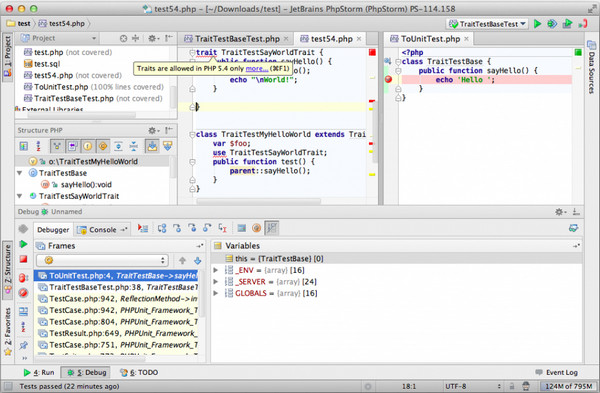Click Scroll from Source target icon in Project panel
Viewport: 600px width, 393px height.
point(123,38)
